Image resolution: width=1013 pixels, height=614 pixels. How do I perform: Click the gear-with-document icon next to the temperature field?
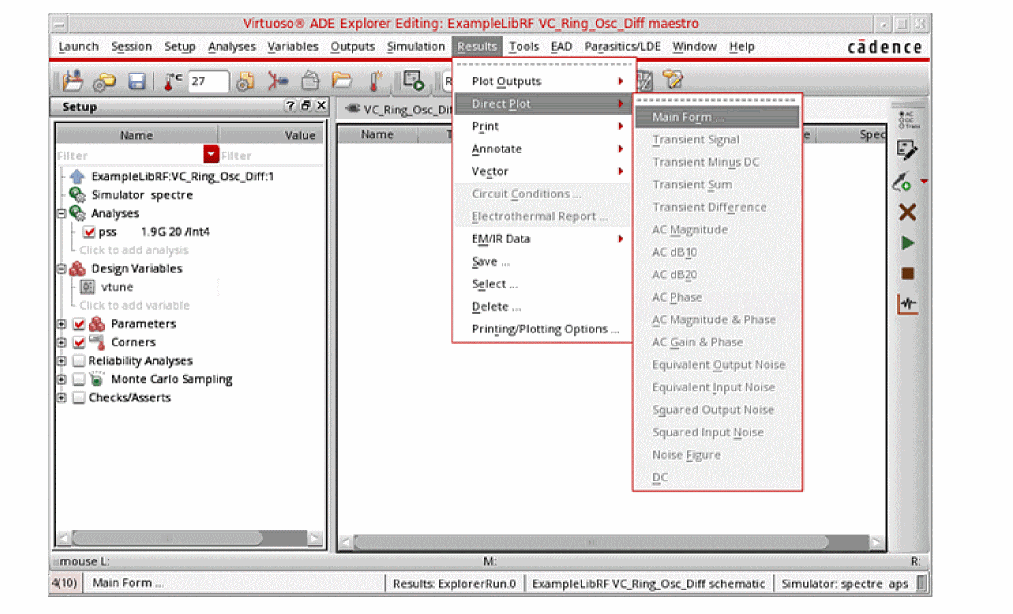(x=245, y=81)
